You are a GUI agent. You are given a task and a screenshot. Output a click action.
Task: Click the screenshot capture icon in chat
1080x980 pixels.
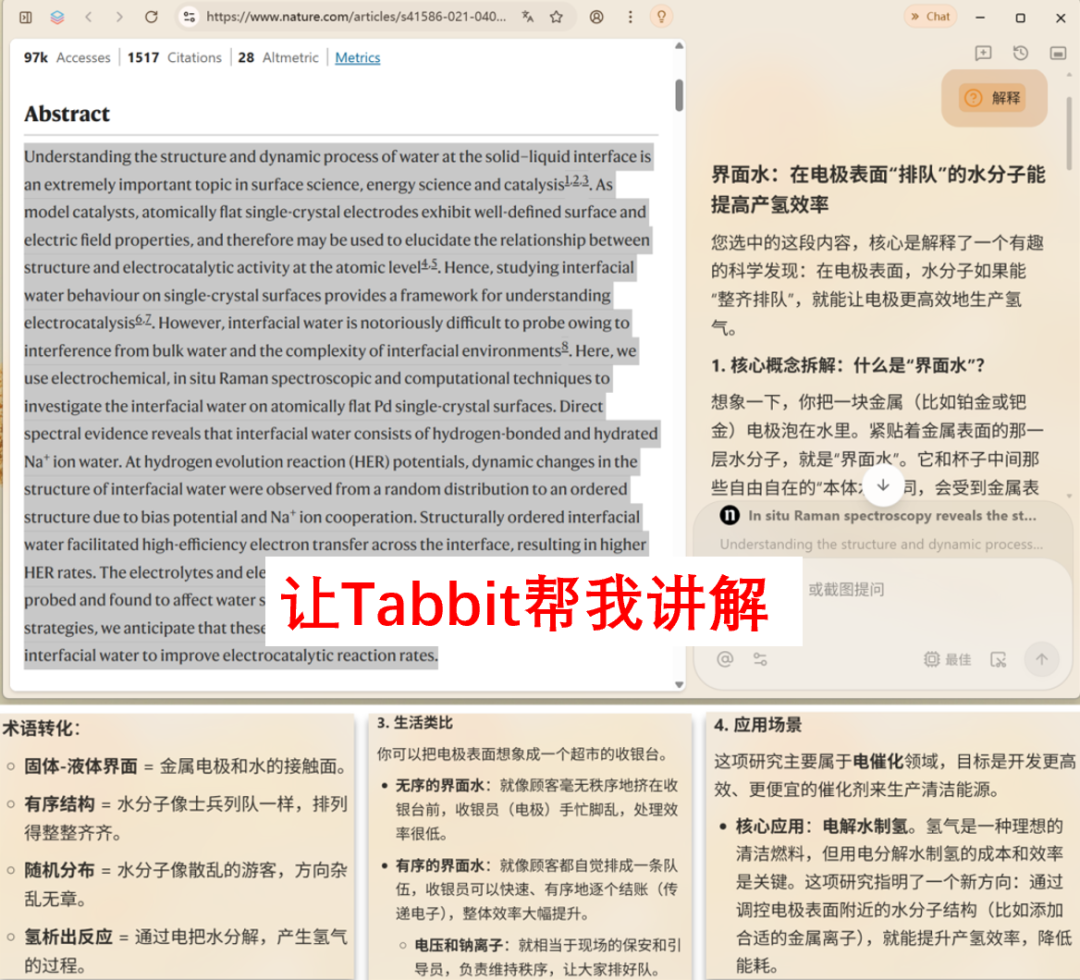998,660
